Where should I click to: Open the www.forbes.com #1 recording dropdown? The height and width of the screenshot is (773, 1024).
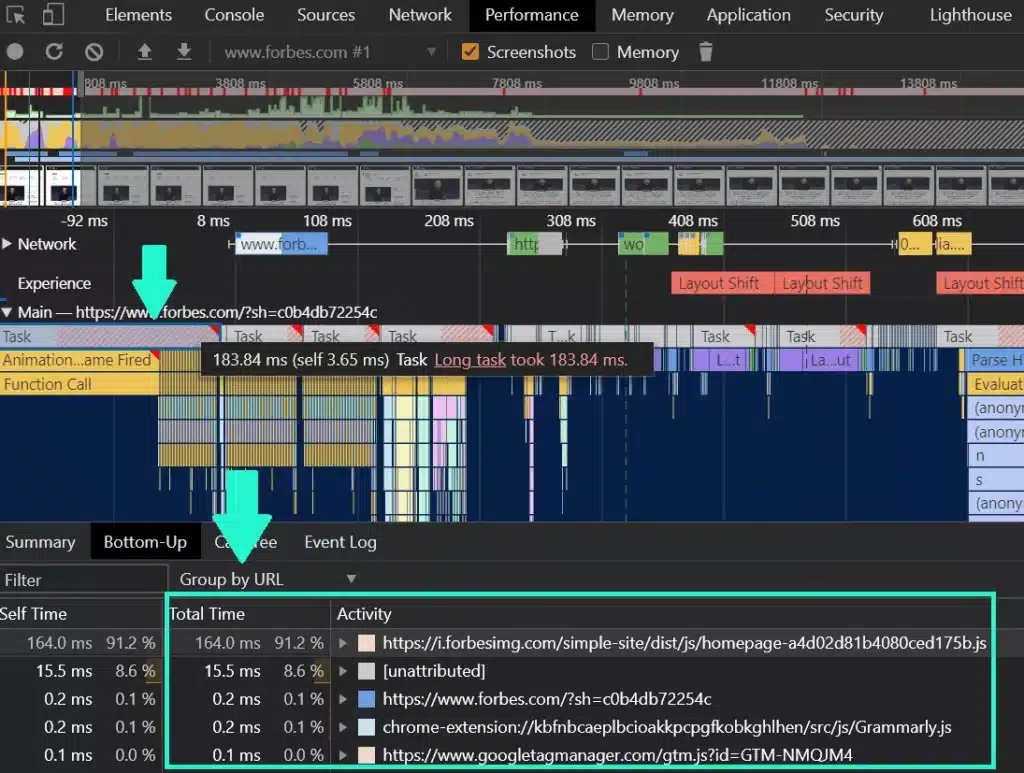(x=329, y=52)
